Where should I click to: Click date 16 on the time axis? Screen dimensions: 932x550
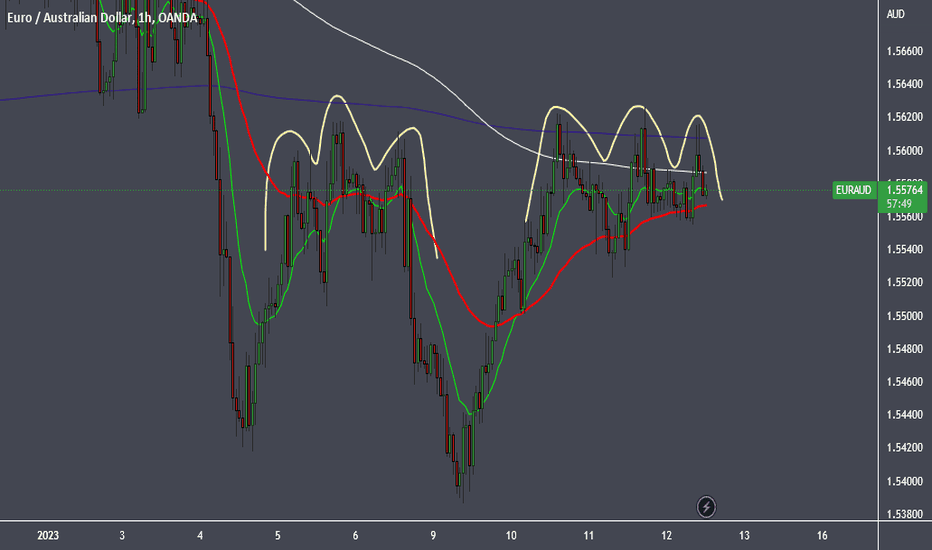pos(822,536)
